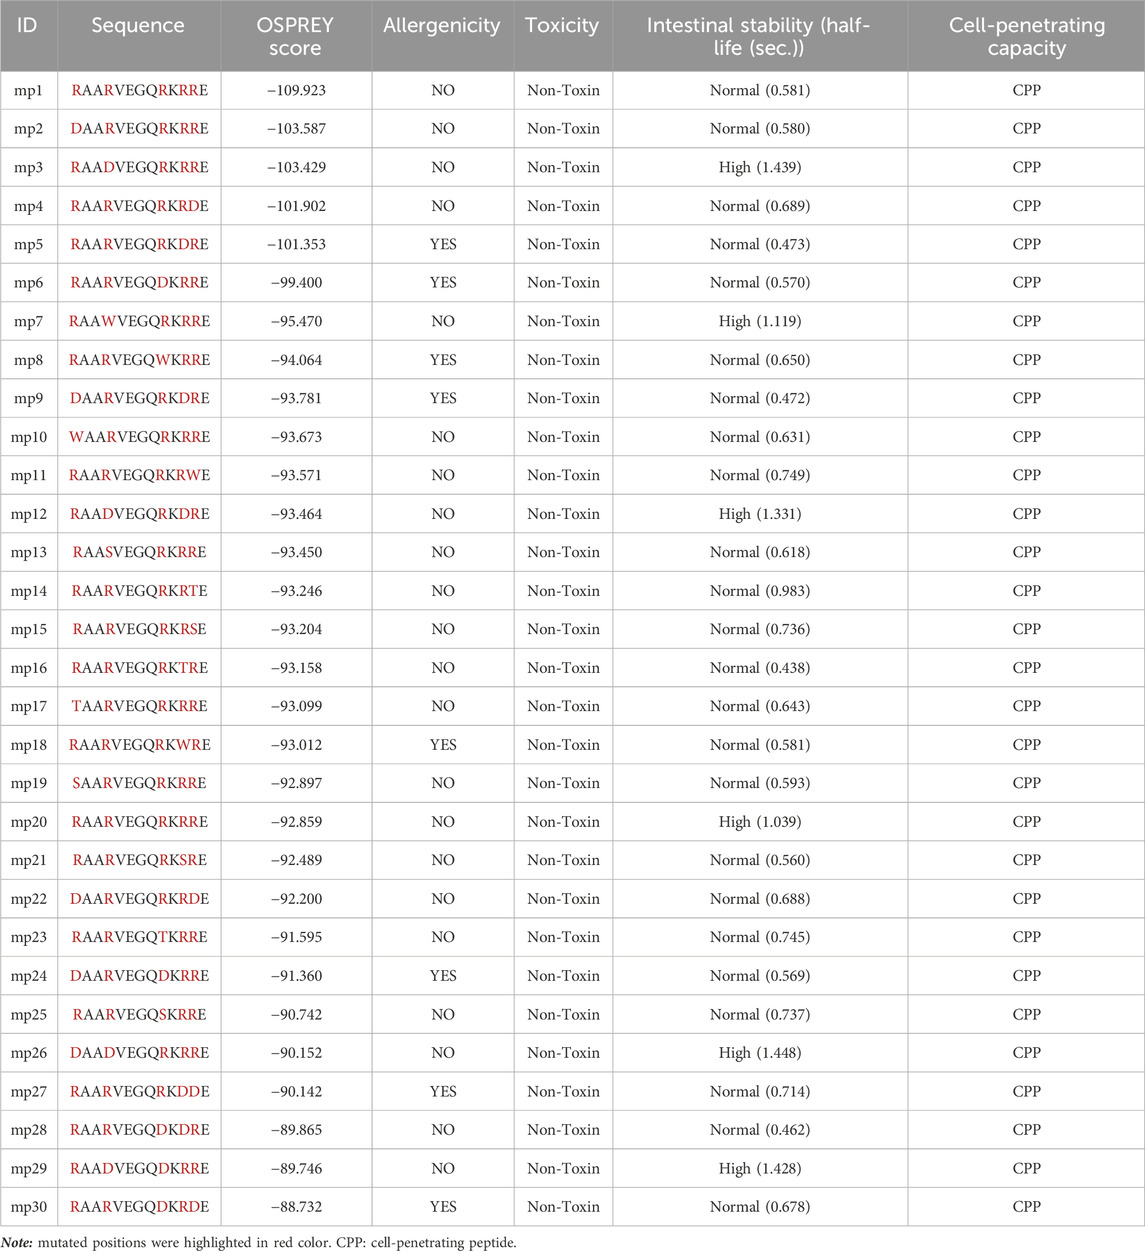Select the YES allergenicity cell for mp24
1145x1251 pixels.
(443, 976)
